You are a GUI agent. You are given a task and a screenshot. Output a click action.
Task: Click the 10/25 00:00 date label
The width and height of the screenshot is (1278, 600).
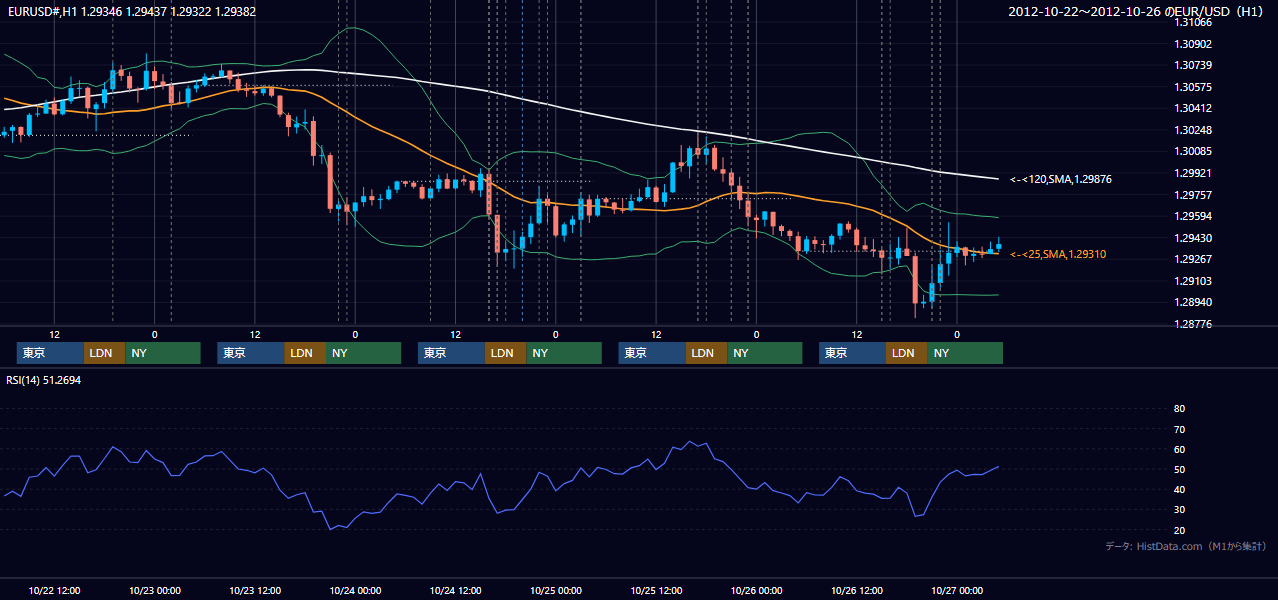tap(556, 590)
